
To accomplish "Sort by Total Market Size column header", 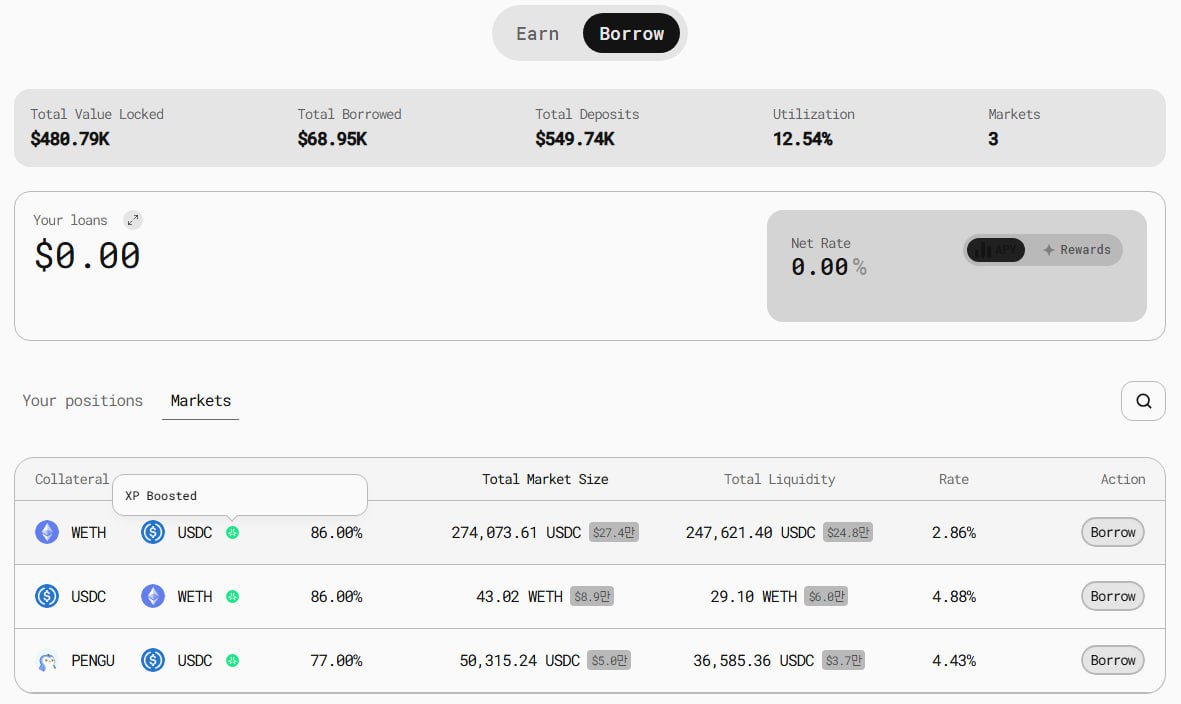I will 545,479.
